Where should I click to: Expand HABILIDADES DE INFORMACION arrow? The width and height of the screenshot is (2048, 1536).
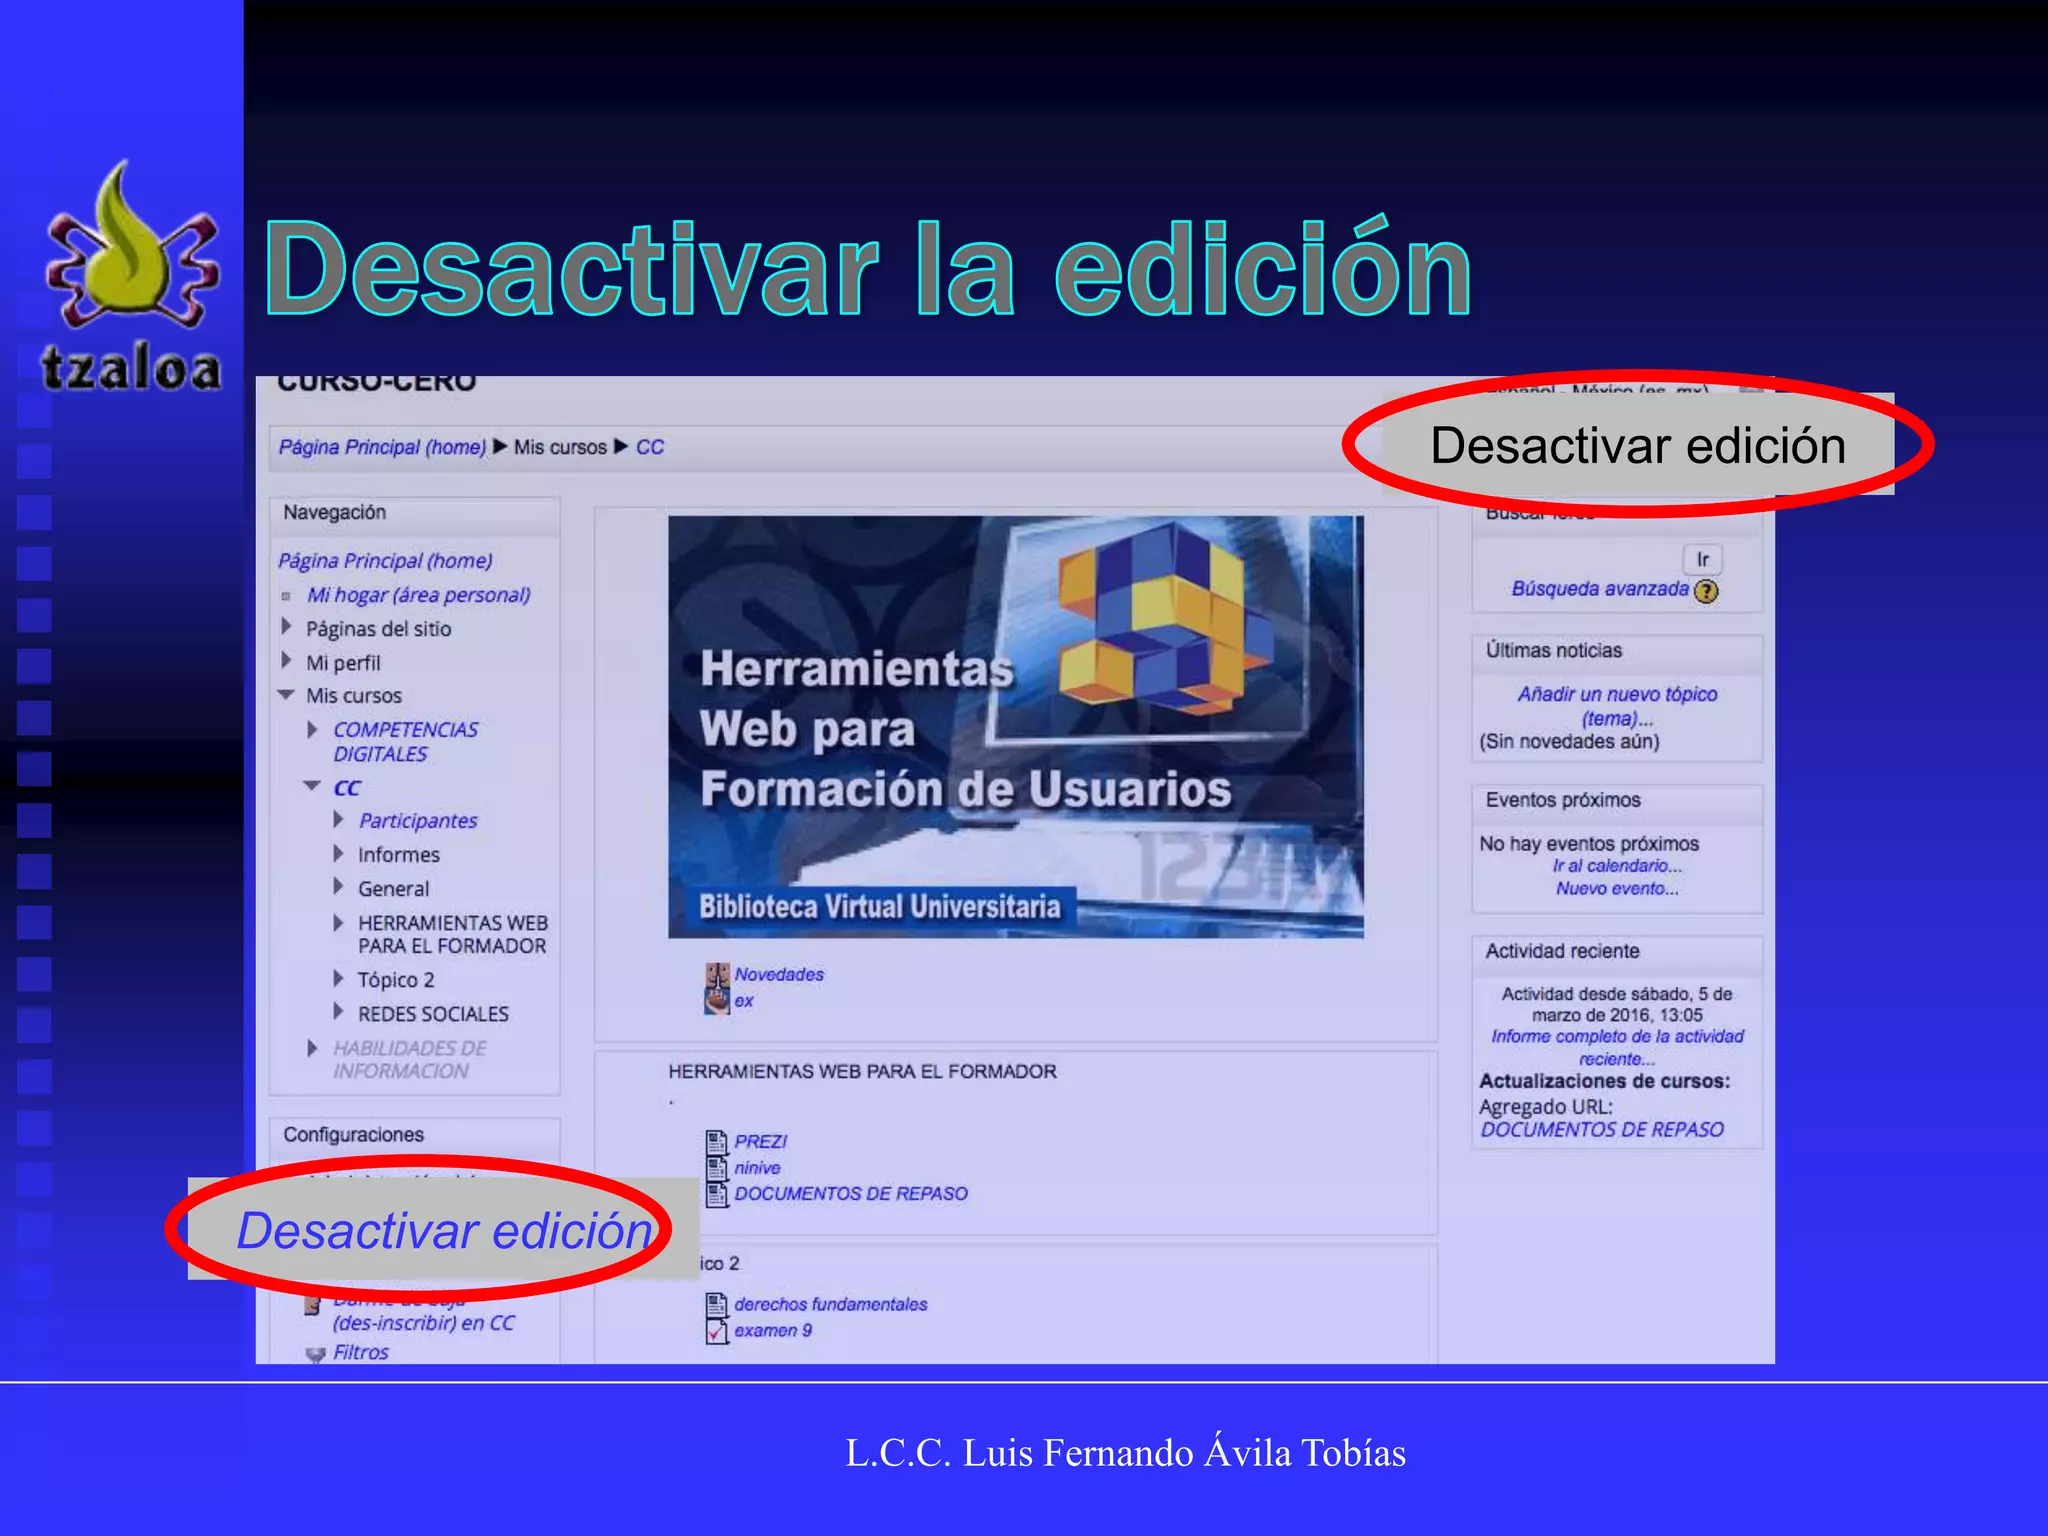coord(313,1048)
